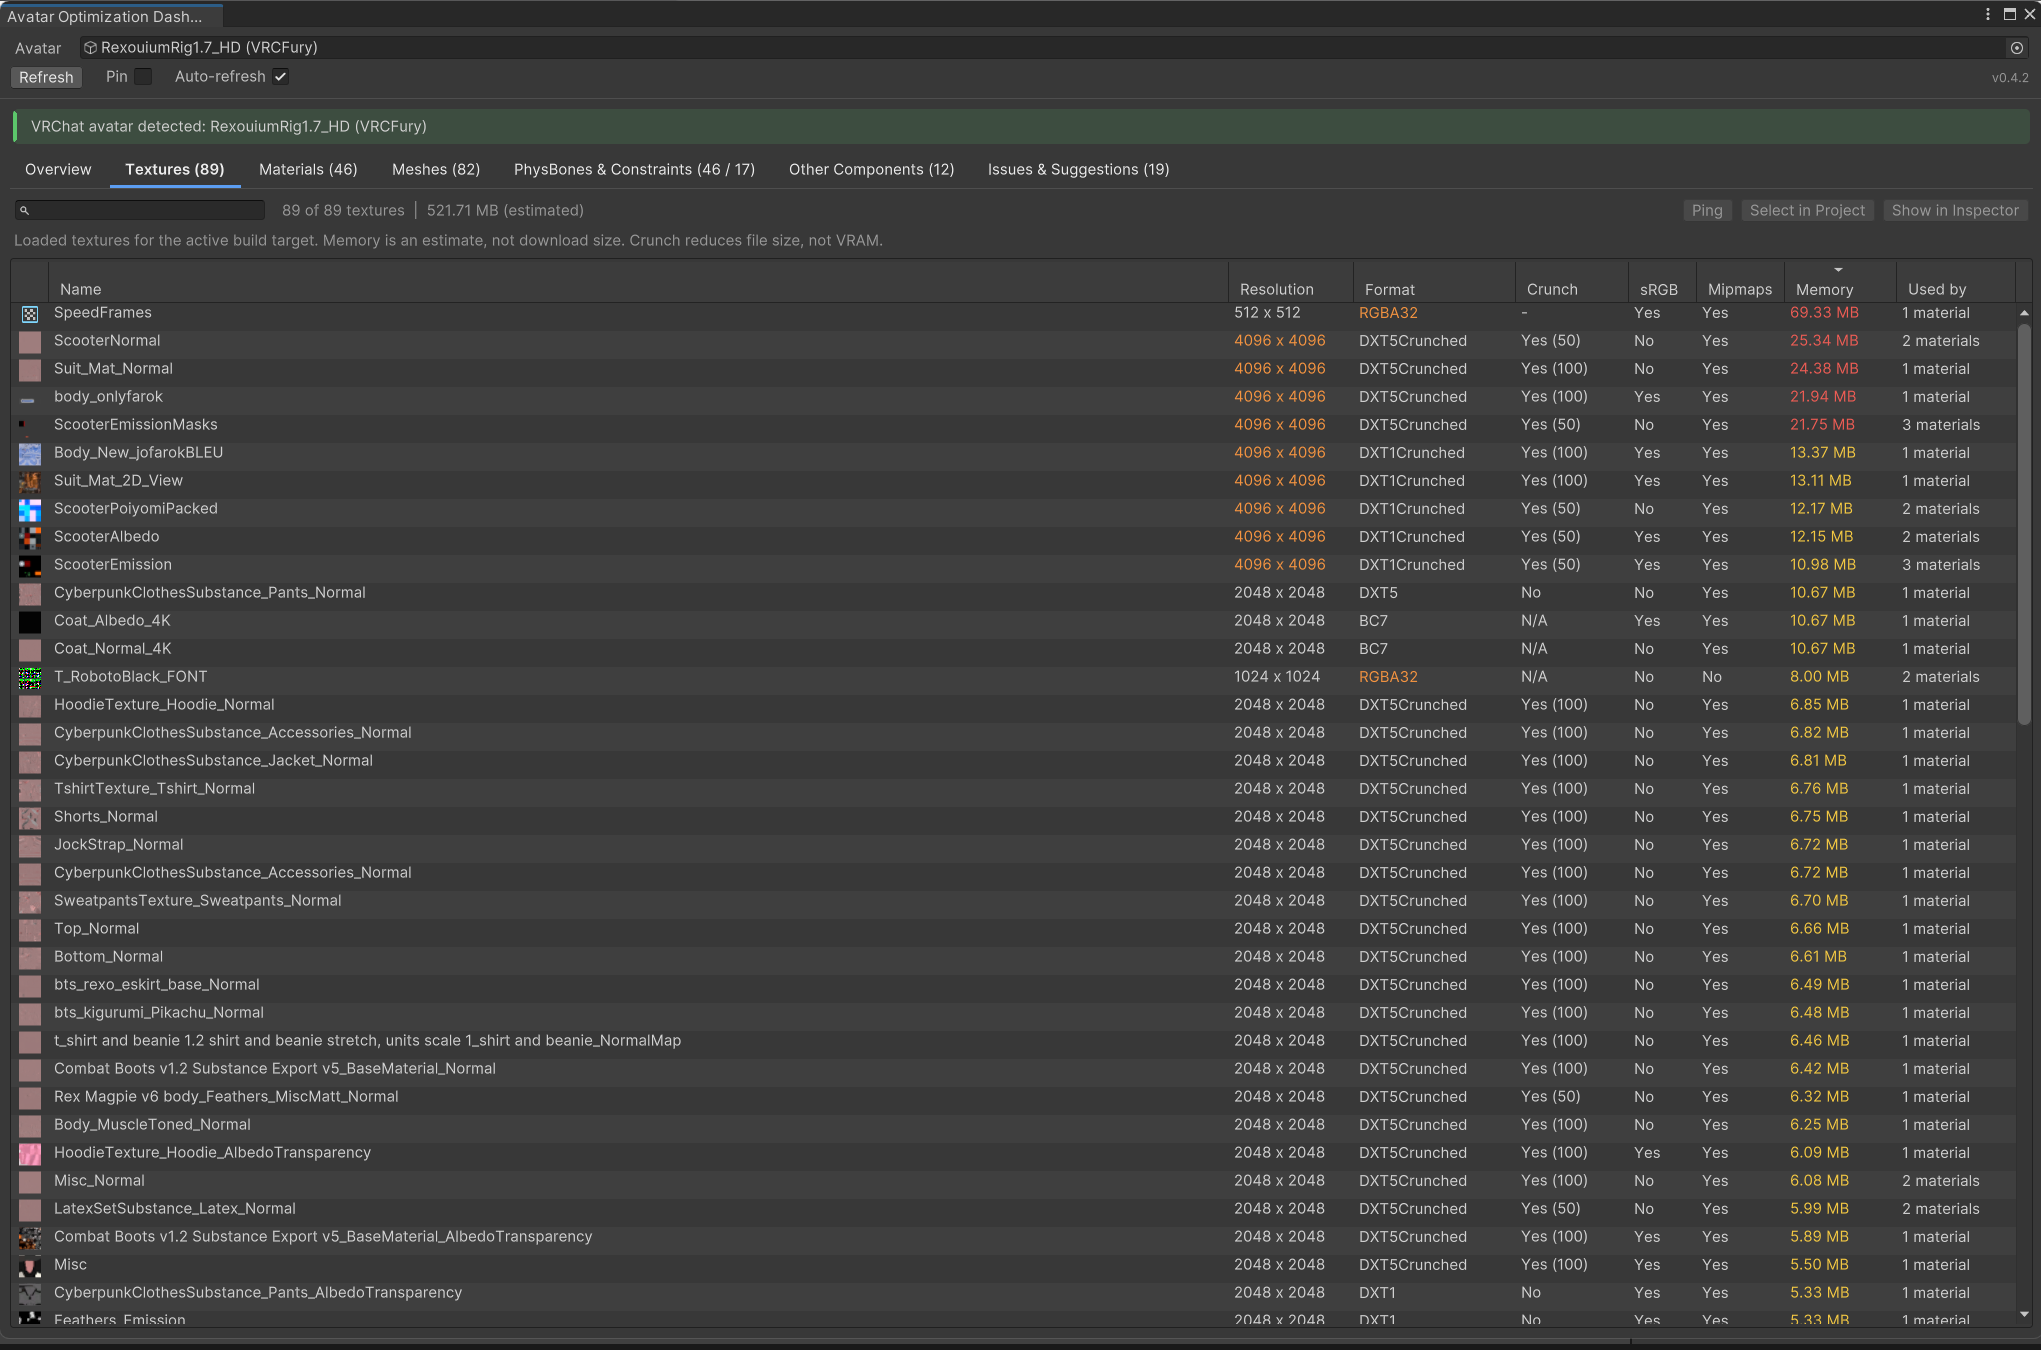Screen dimensions: 2041x1350
Task: Click the Refresh button
Action: coord(46,77)
